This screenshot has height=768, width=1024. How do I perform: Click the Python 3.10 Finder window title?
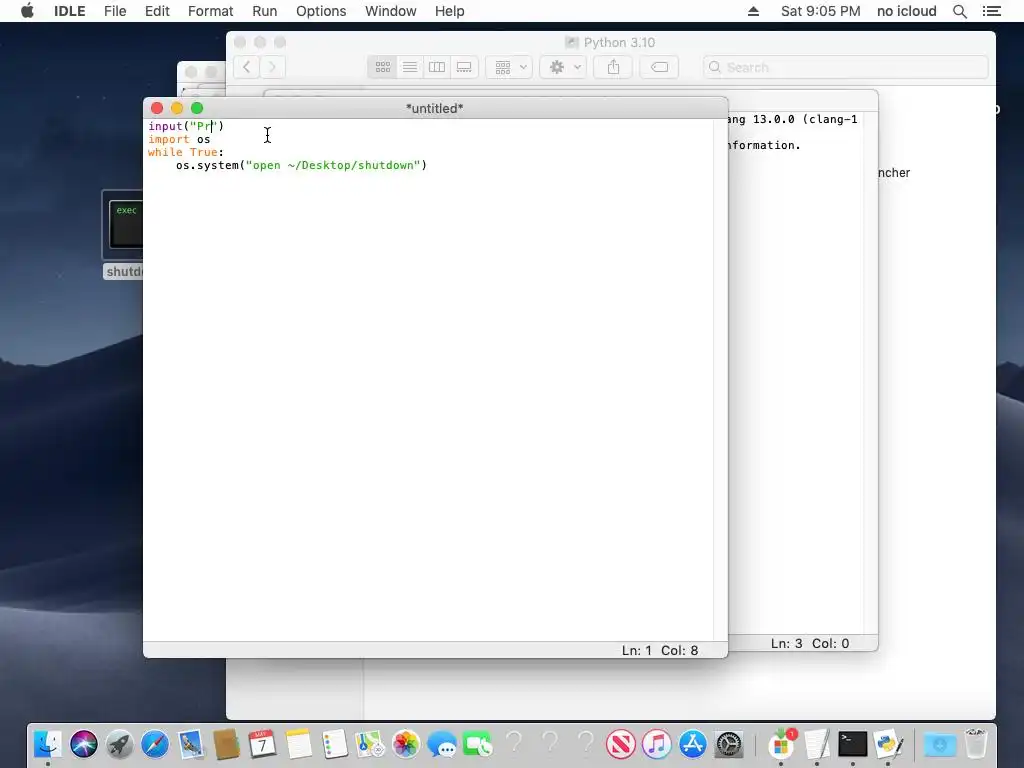click(618, 42)
